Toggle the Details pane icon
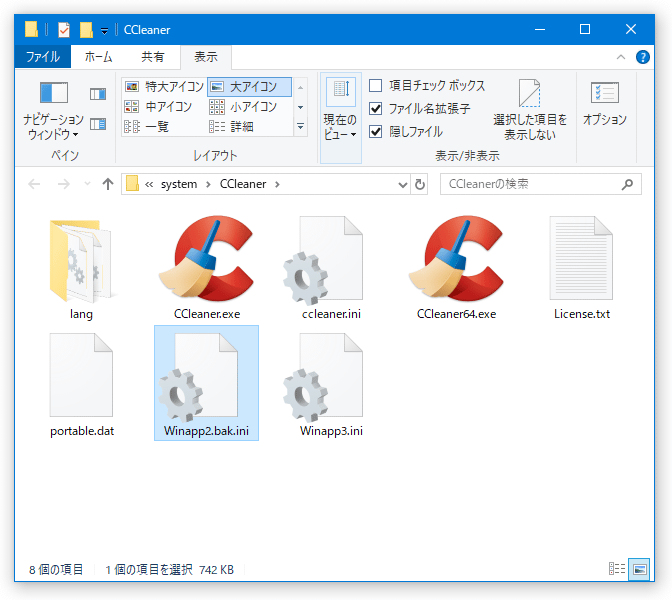672x600 pixels. [x=98, y=124]
